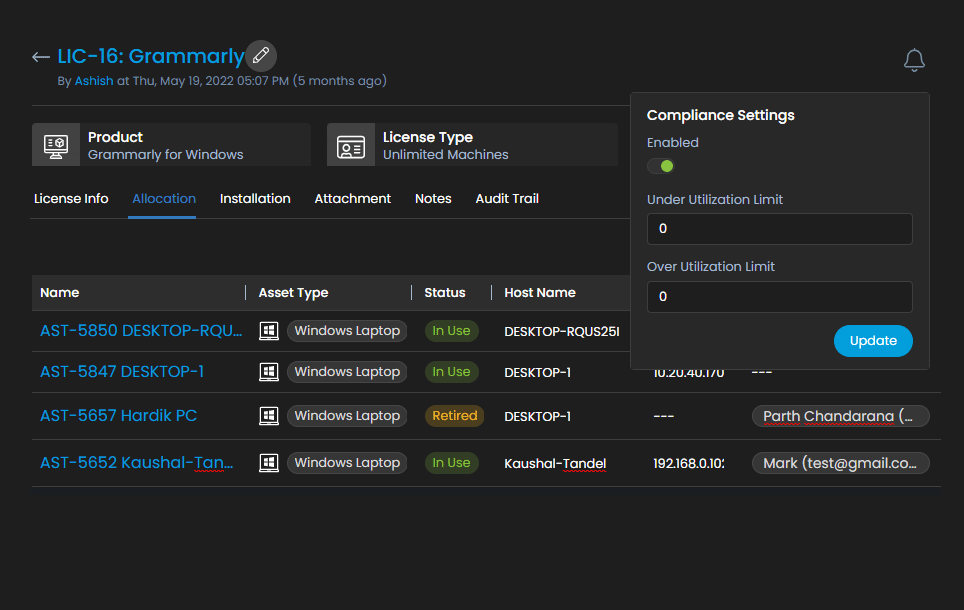Click the IP address 192.168.0.10

(689, 464)
